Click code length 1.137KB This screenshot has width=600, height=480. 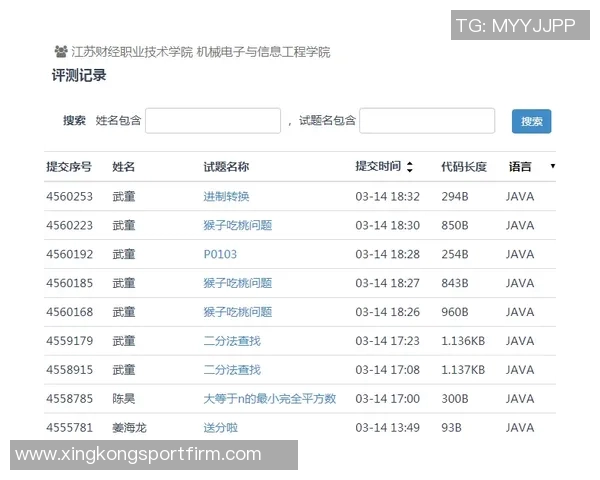(463, 370)
